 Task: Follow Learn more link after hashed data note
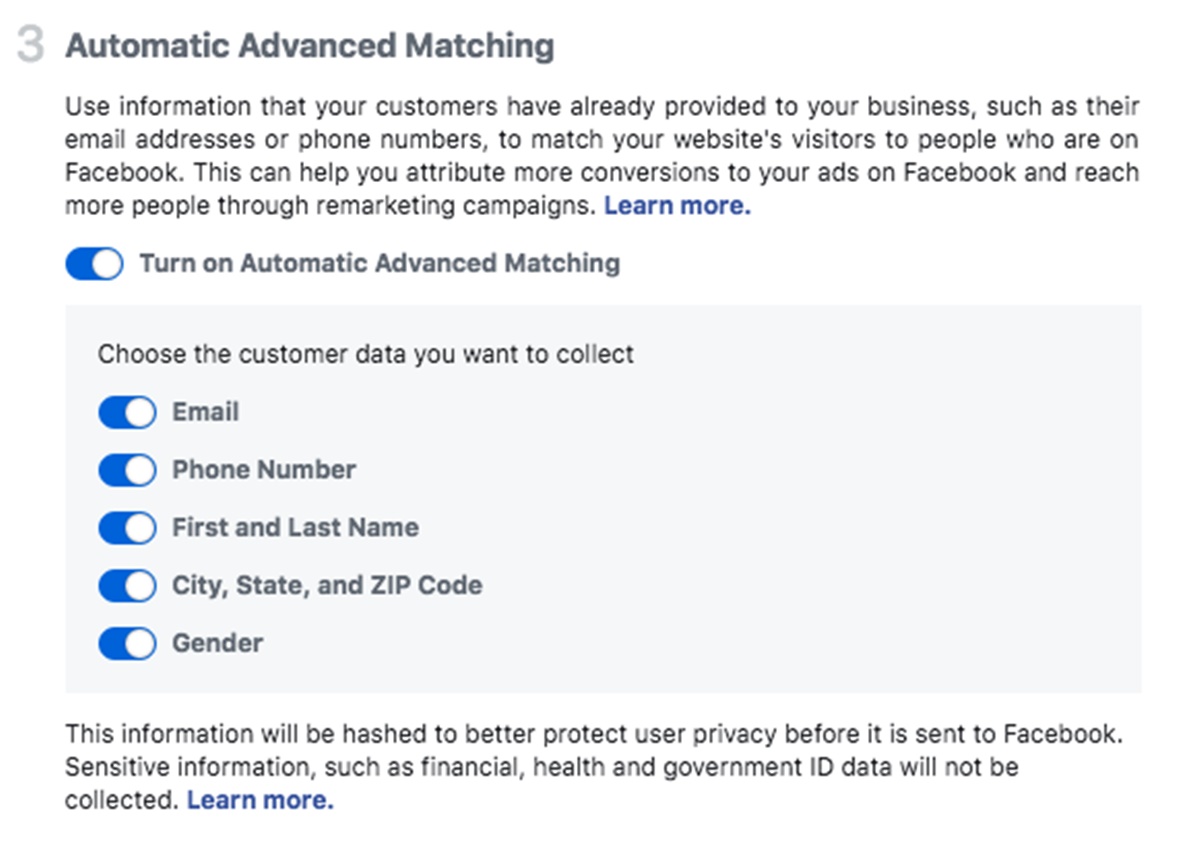[x=260, y=800]
